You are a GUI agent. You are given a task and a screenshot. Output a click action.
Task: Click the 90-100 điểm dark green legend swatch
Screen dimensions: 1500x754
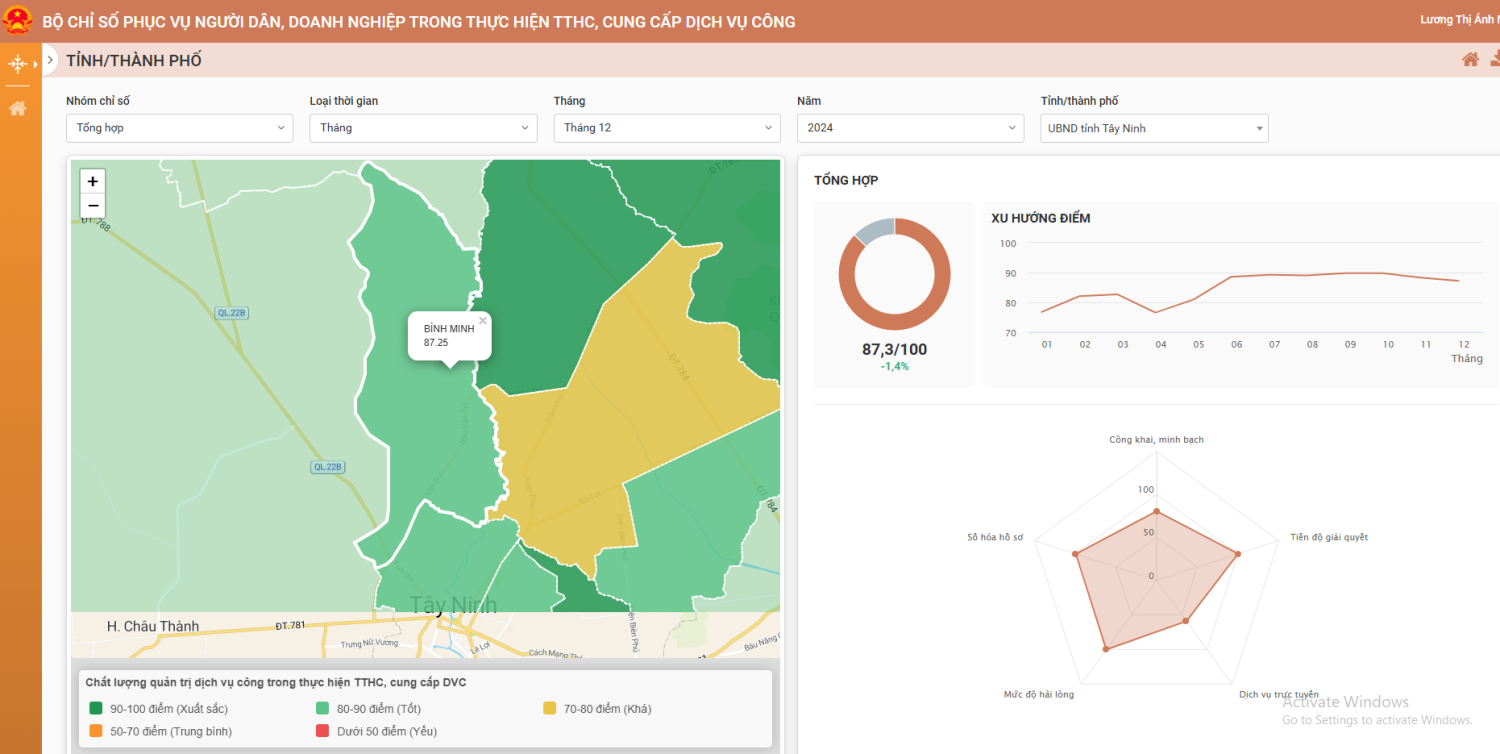pos(96,709)
